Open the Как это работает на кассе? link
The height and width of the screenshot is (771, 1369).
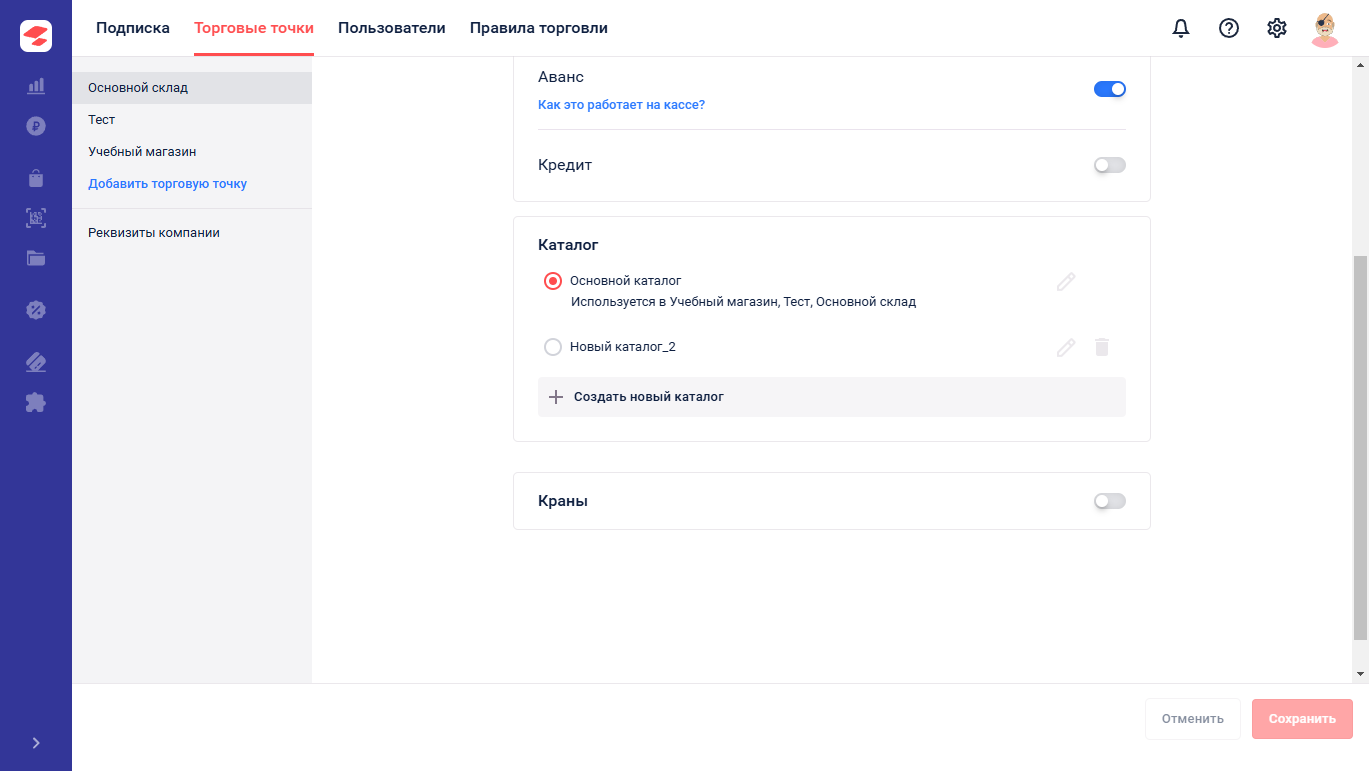[621, 104]
